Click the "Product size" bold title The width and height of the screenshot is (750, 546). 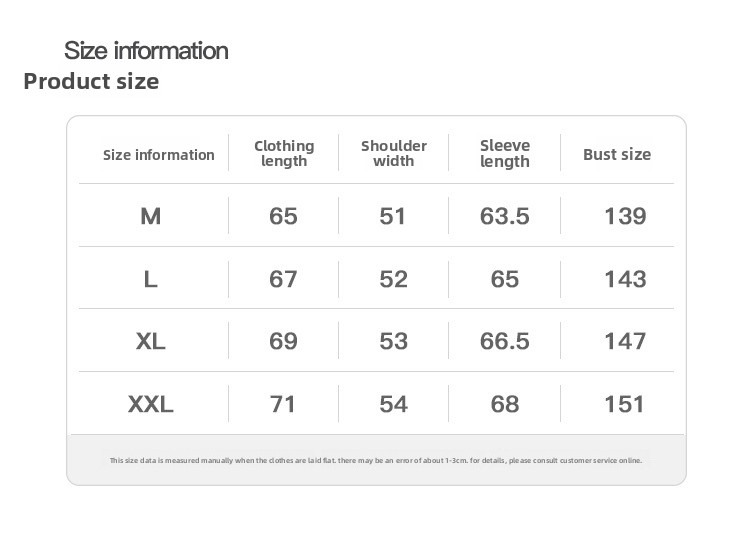pyautogui.click(x=91, y=81)
